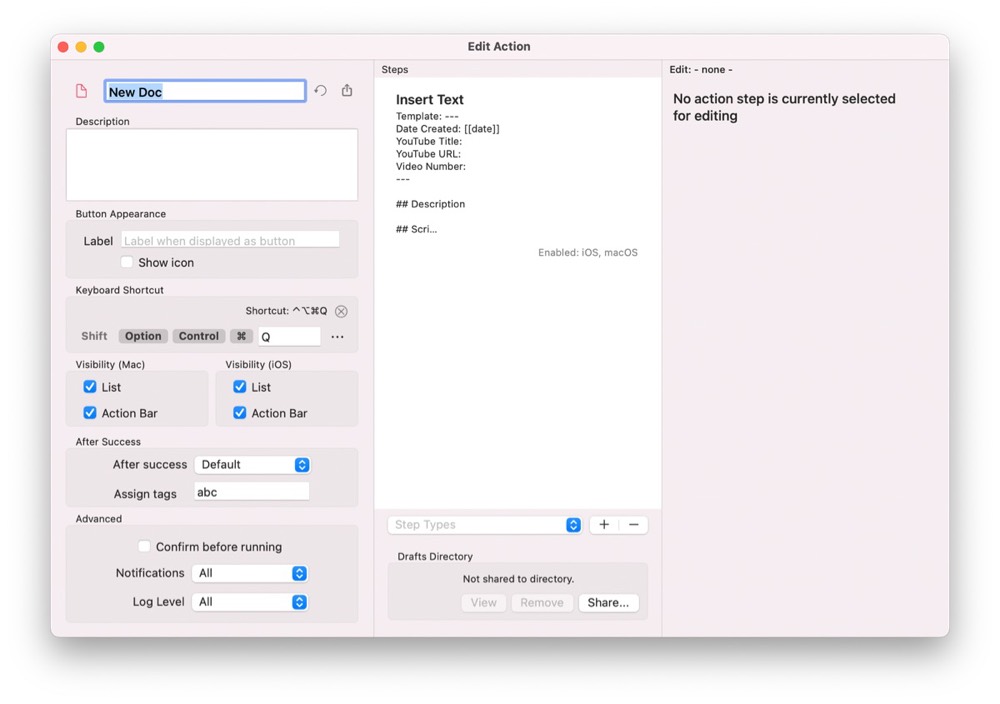Remove the step with the minus button

[633, 524]
